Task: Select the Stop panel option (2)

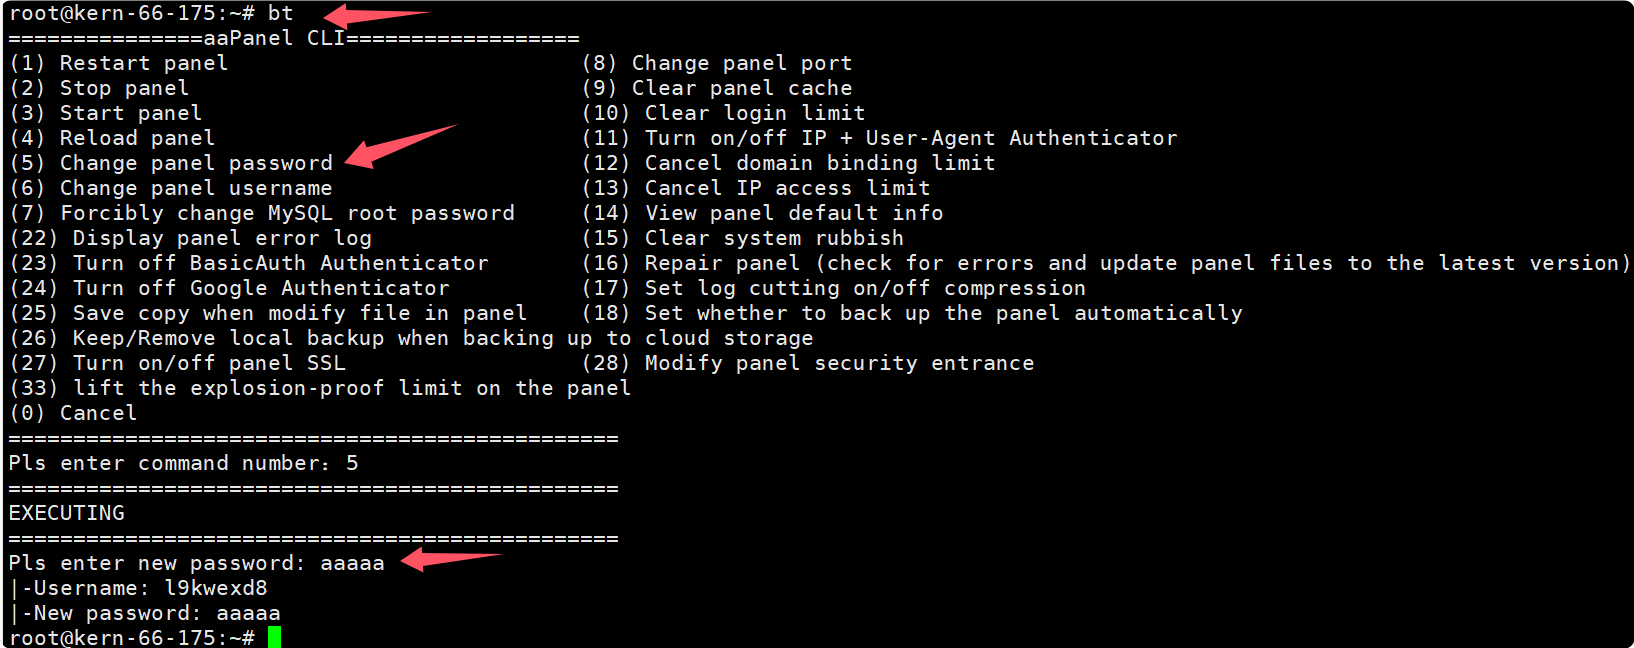Action: [x=98, y=88]
